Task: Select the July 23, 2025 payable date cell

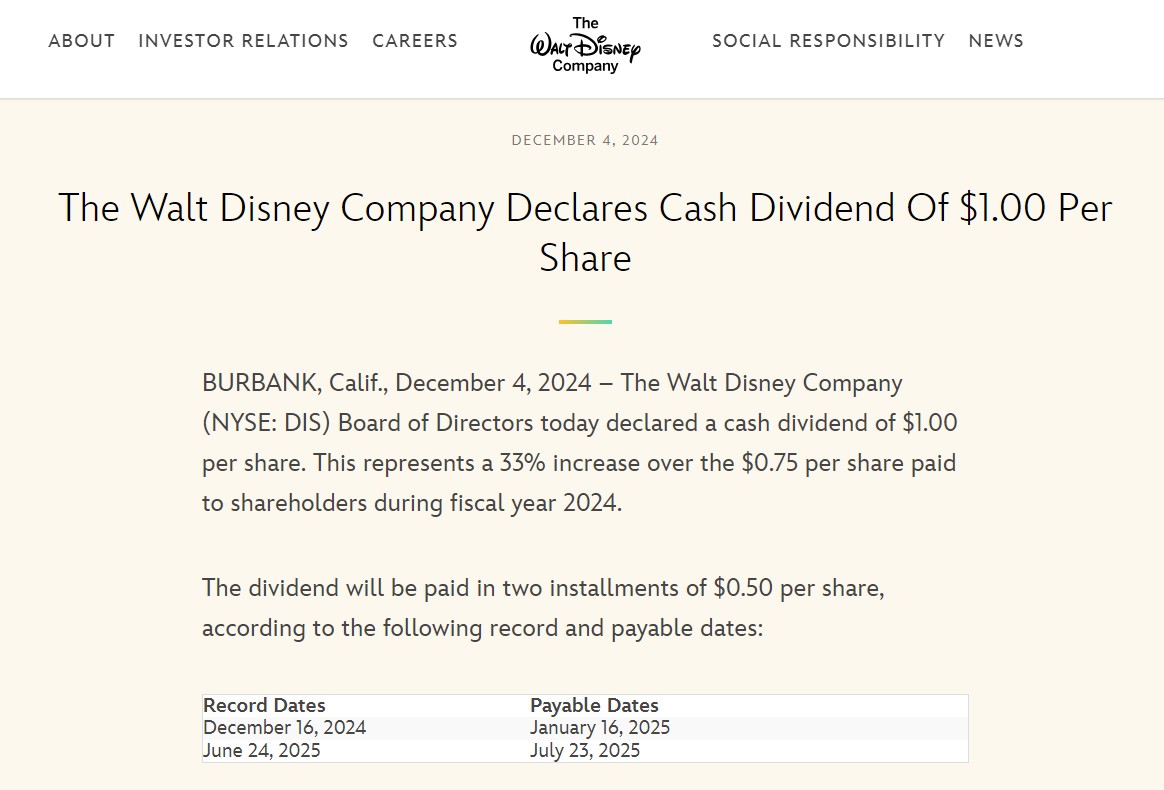Action: coord(585,750)
